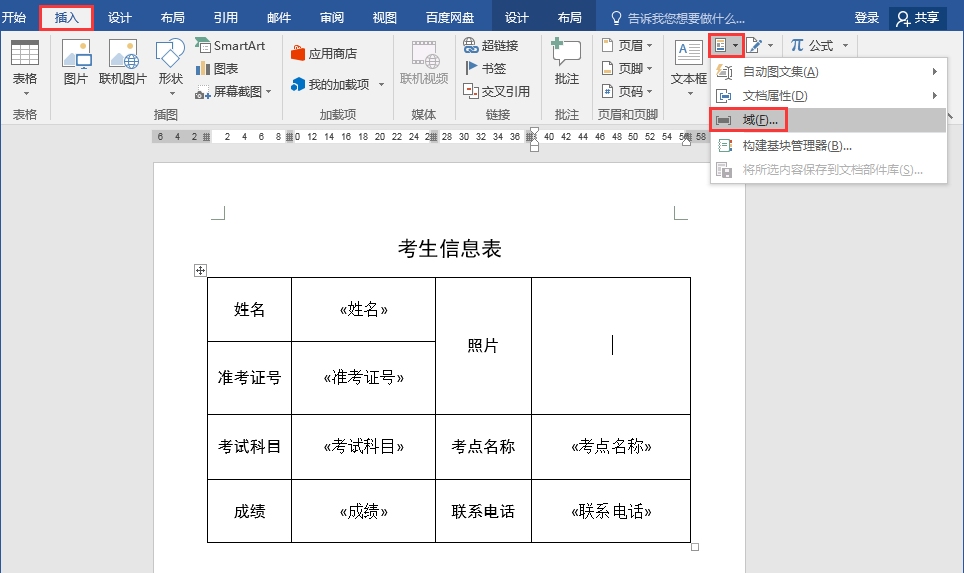Viewport: 964px width, 573px height.
Task: Click the «准考证号» merge field
Action: point(363,377)
